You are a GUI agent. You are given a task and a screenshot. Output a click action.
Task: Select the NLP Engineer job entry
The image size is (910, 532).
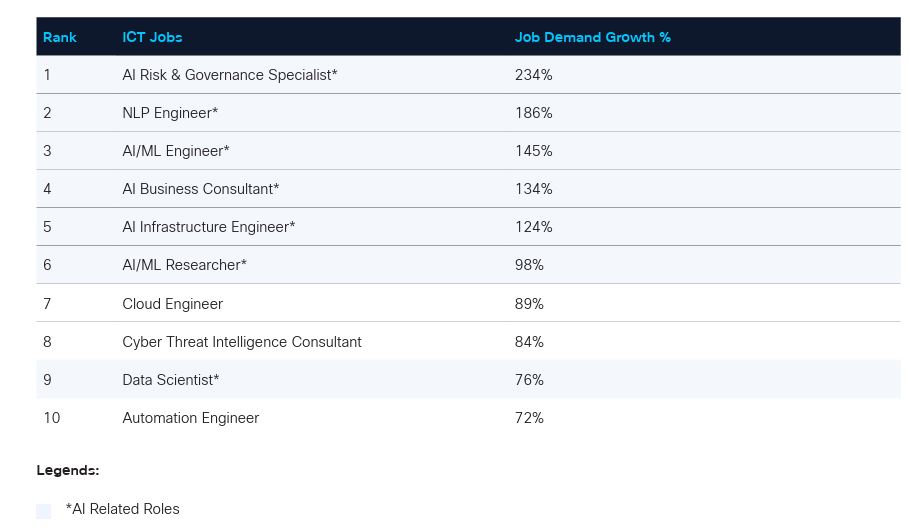pyautogui.click(x=170, y=113)
